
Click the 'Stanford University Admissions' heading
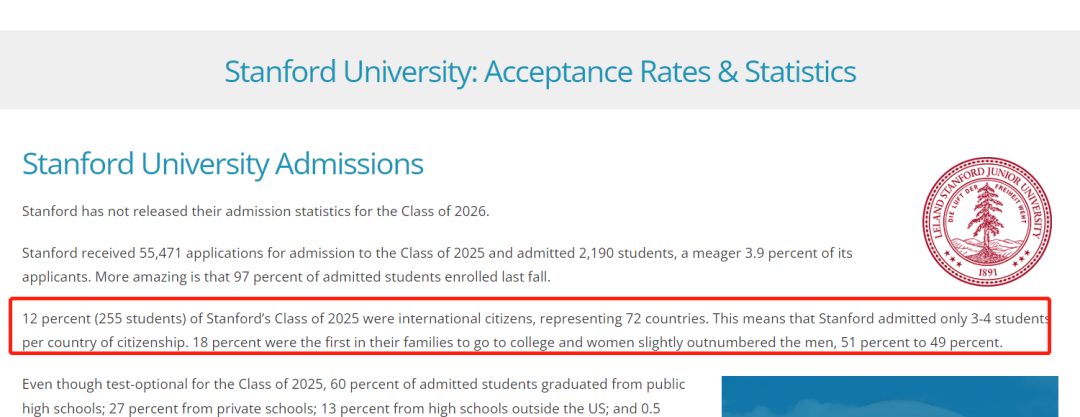pos(222,165)
